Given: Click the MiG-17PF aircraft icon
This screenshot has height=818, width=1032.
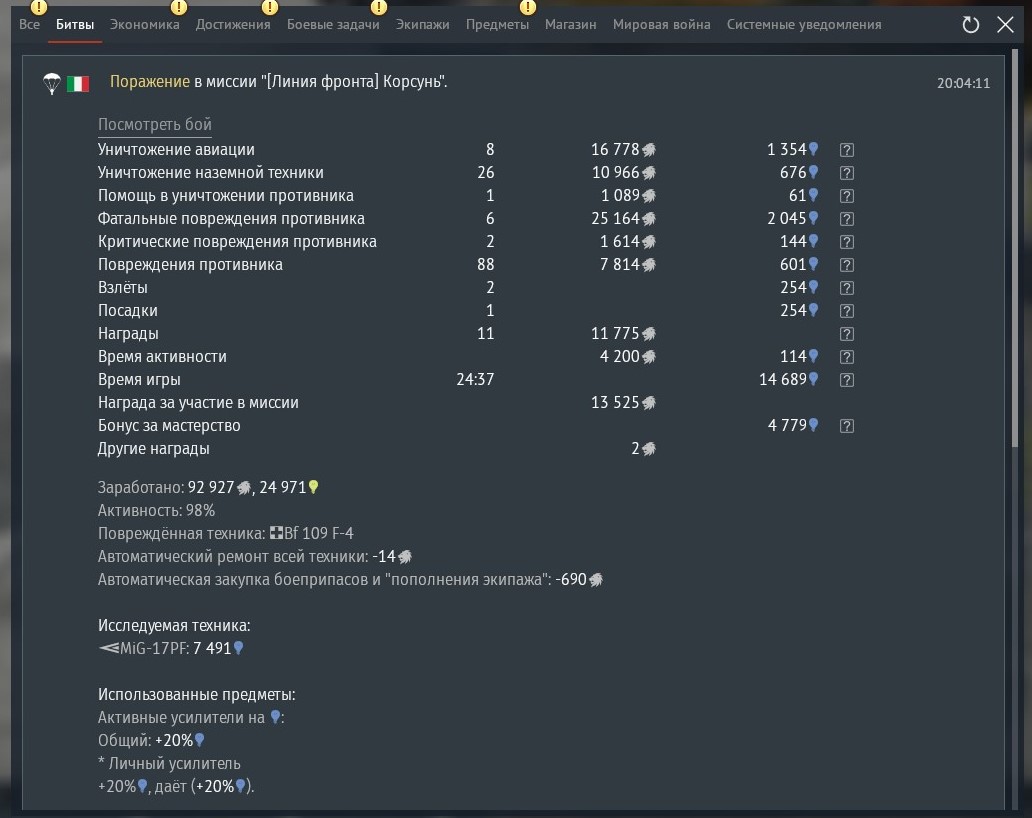Looking at the screenshot, I should click(109, 648).
